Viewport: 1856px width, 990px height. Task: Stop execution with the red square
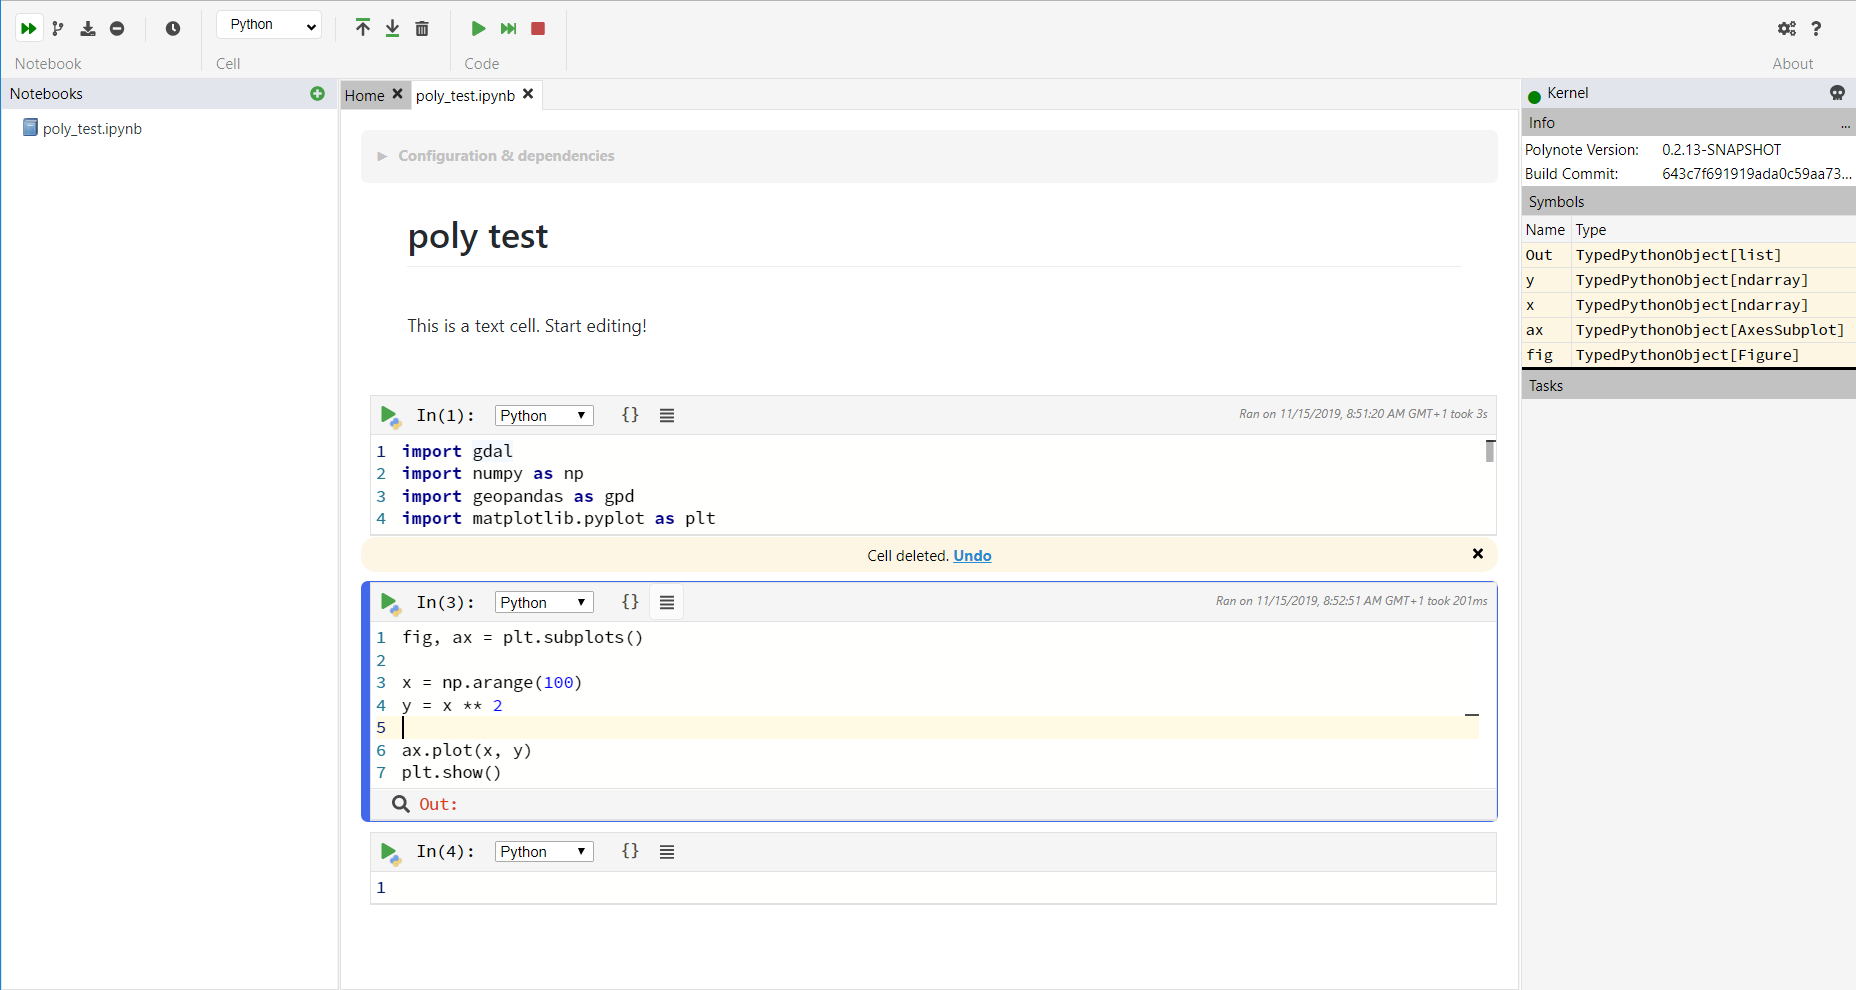537,28
